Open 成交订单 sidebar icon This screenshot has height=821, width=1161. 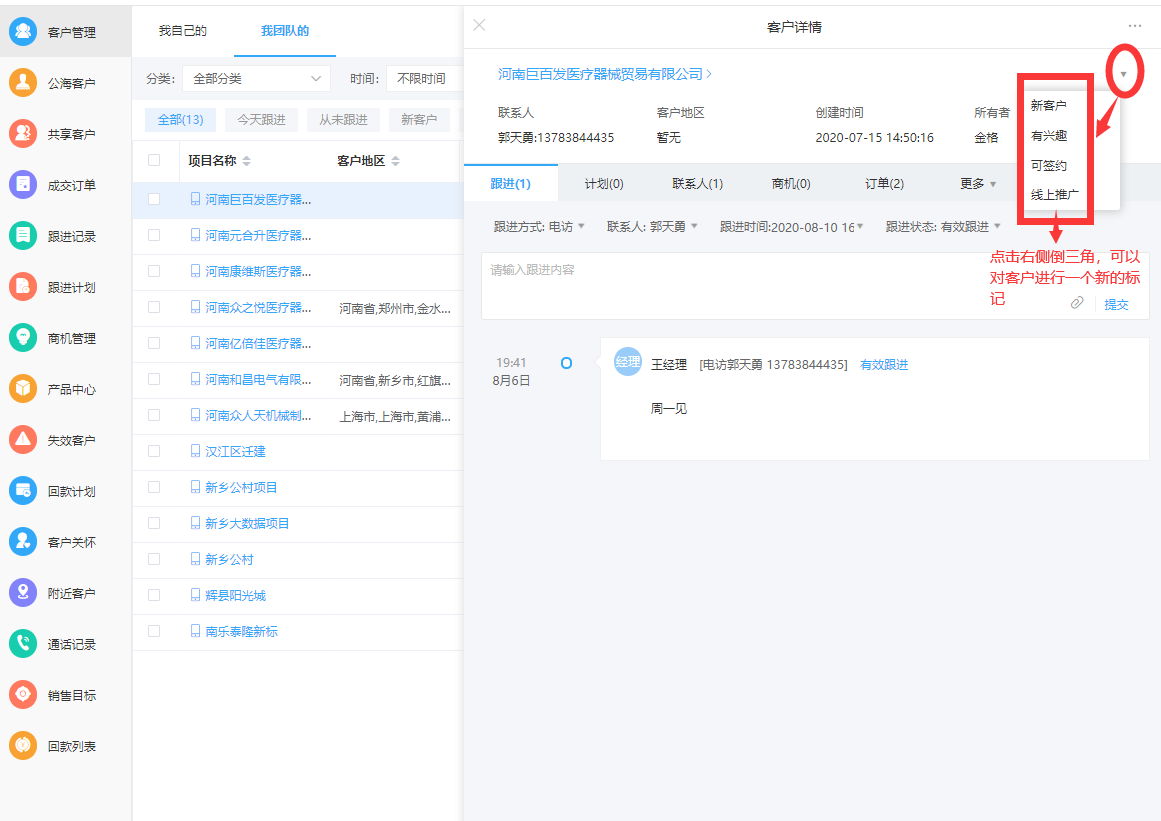[x=23, y=185]
